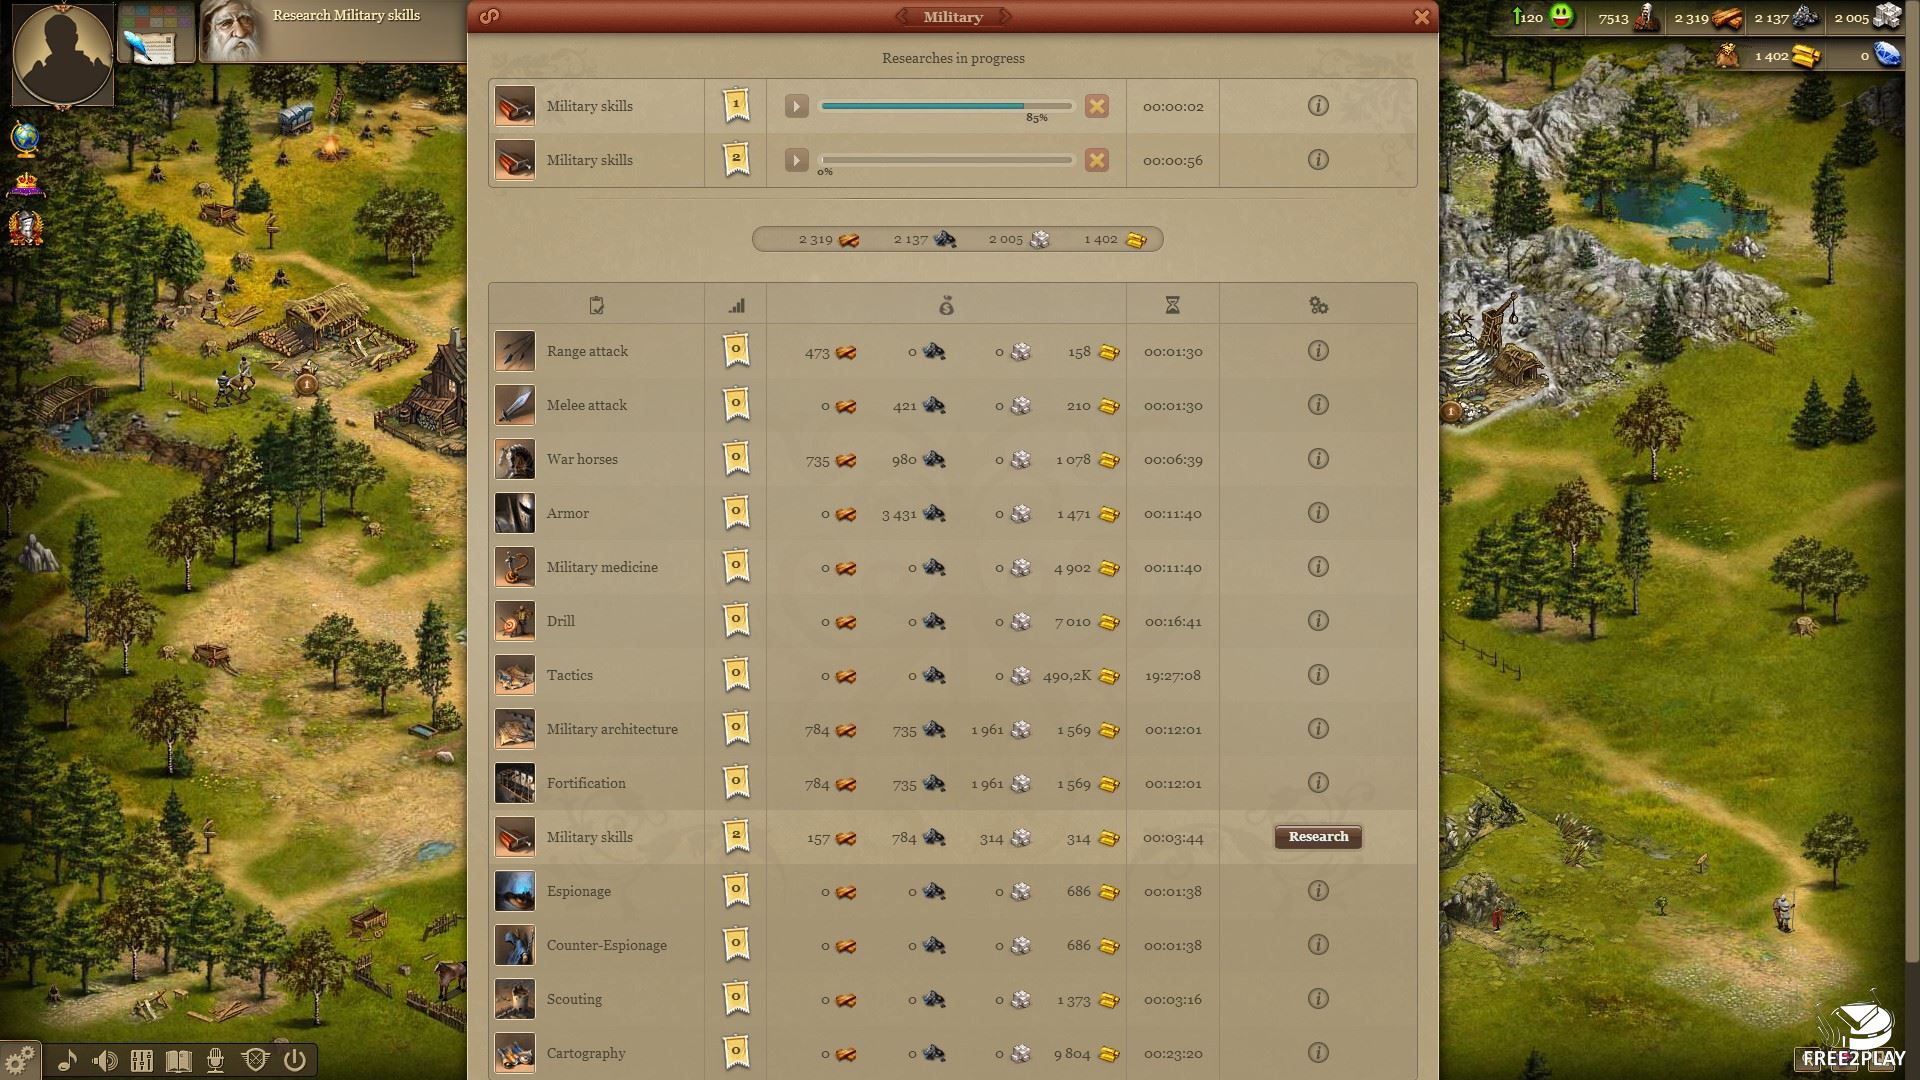Toggle the microphone button in bottom bar
This screenshot has width=1920, height=1080.
(x=215, y=1060)
